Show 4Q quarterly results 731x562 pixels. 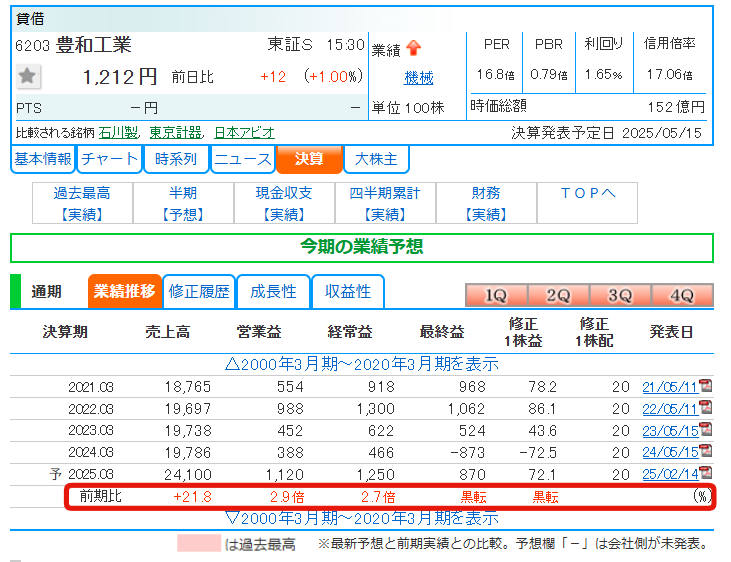tap(682, 296)
